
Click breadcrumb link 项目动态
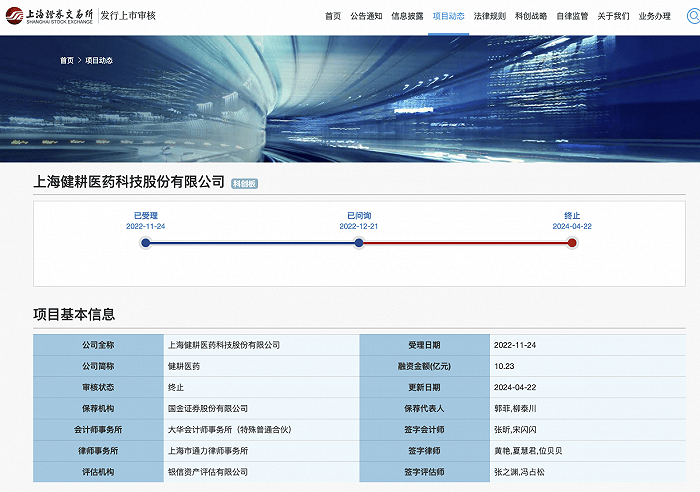pyautogui.click(x=99, y=60)
